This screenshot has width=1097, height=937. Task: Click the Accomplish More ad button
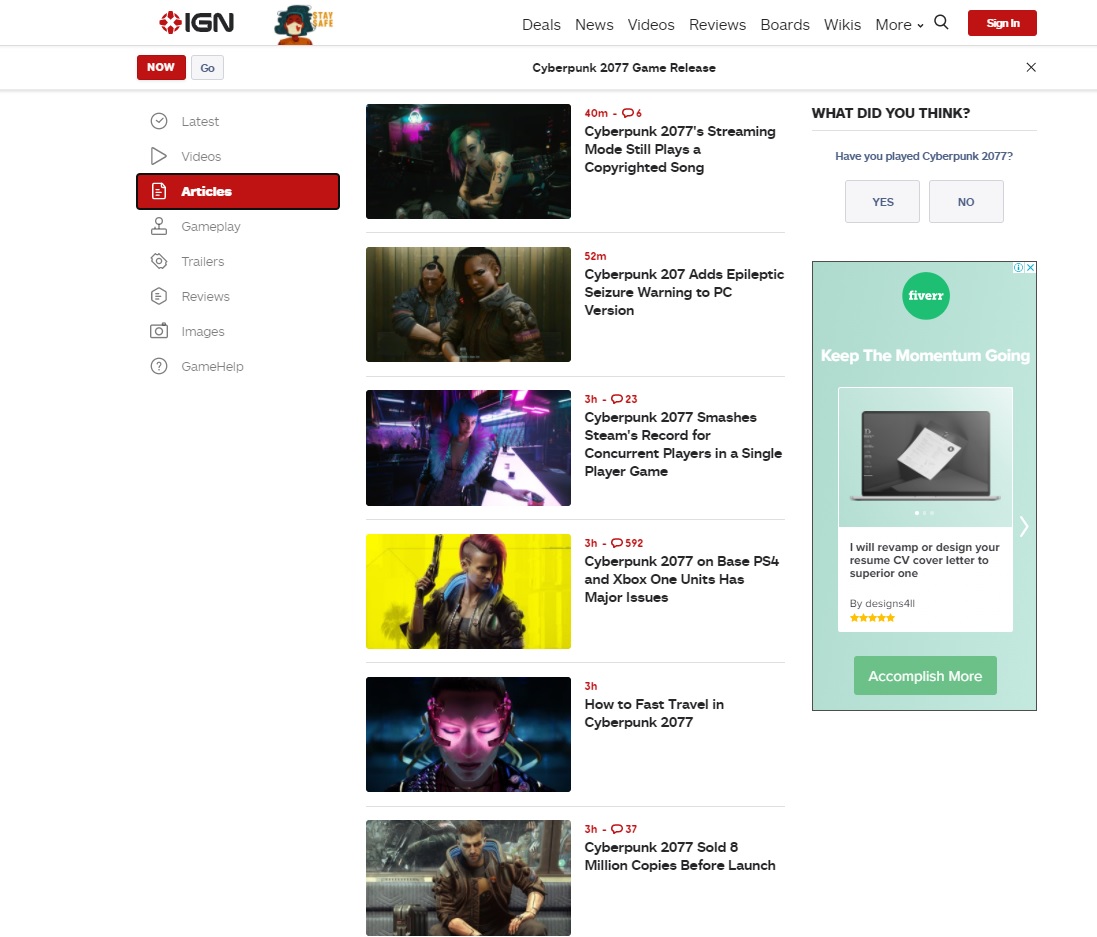pyautogui.click(x=925, y=676)
